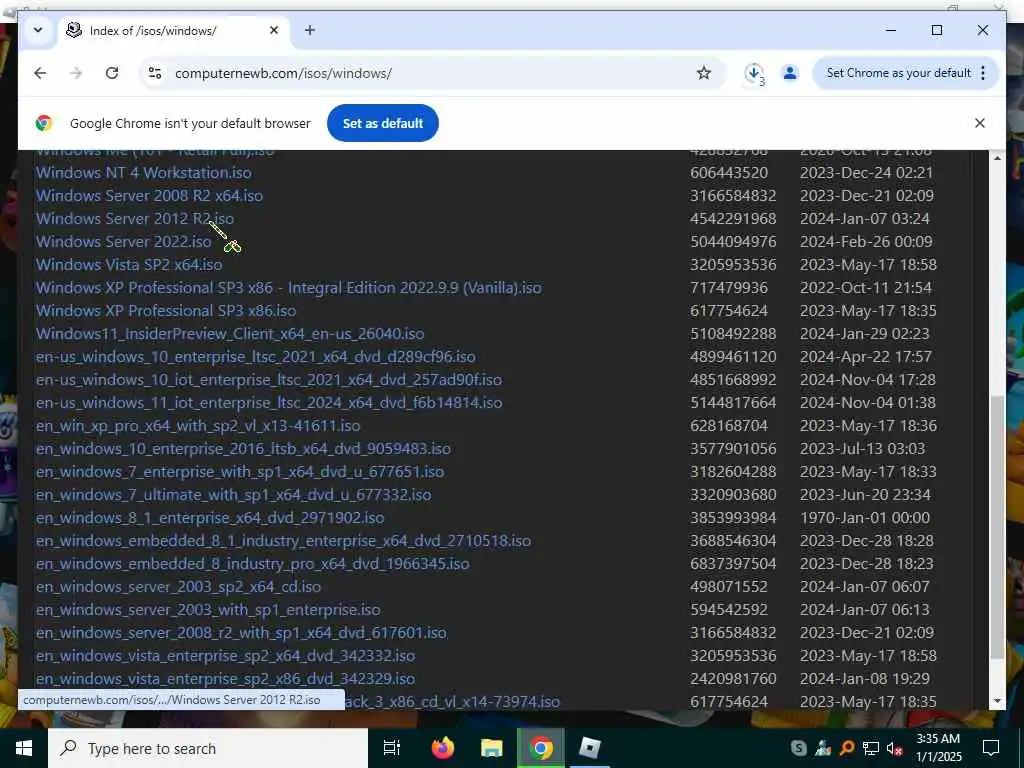The width and height of the screenshot is (1024, 768).
Task: Open the Chrome profile icon
Action: 790,73
